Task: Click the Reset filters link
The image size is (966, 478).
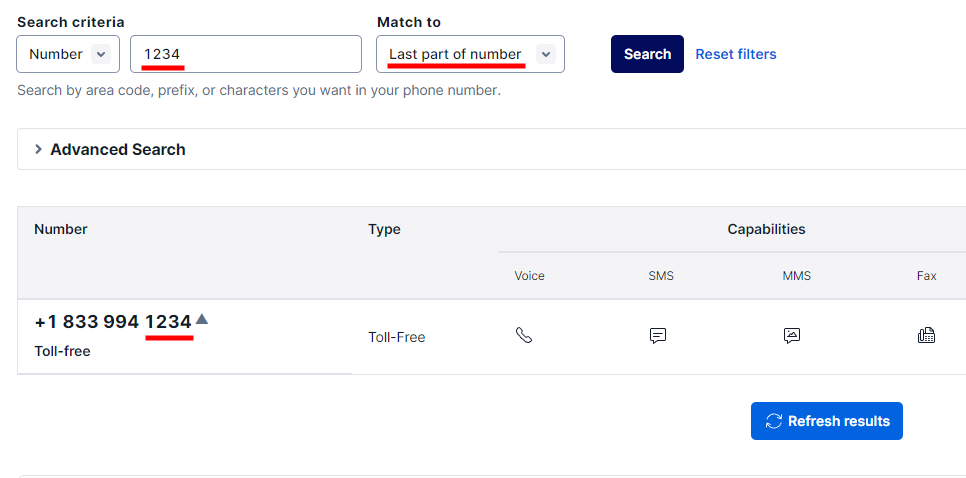Action: [x=736, y=54]
